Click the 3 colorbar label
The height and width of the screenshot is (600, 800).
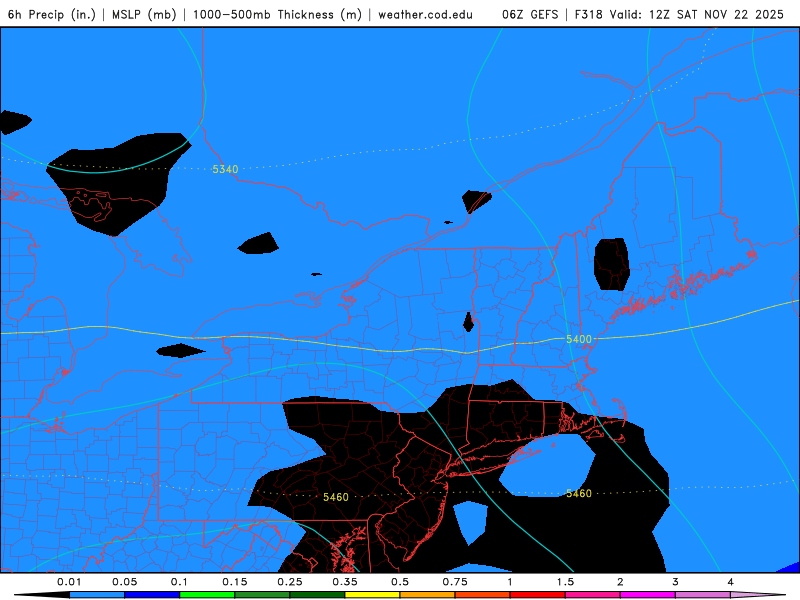[676, 582]
